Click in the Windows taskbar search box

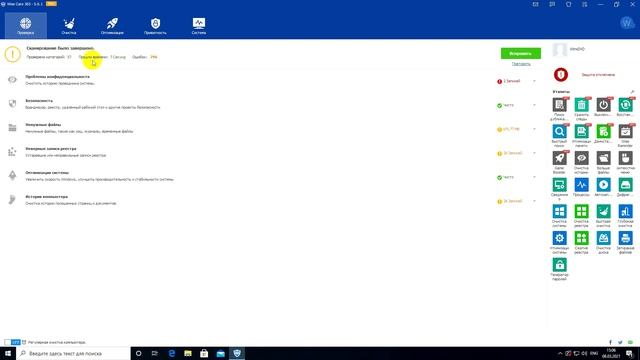pos(73,353)
